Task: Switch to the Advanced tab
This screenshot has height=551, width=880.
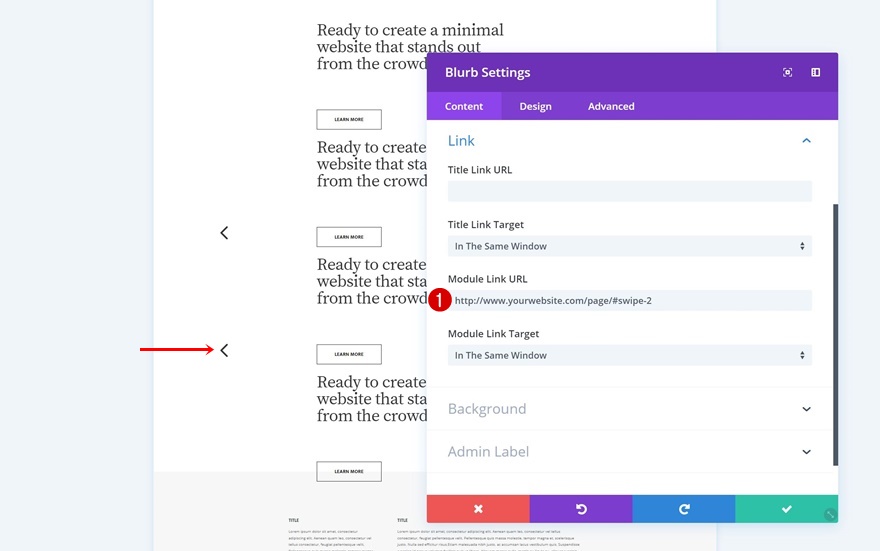Action: pos(611,106)
